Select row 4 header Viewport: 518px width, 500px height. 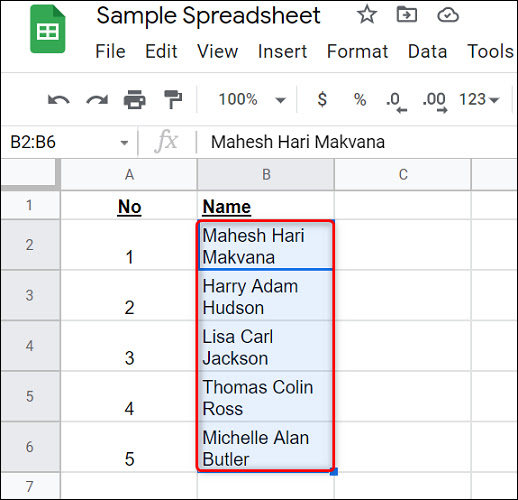pyautogui.click(x=30, y=346)
